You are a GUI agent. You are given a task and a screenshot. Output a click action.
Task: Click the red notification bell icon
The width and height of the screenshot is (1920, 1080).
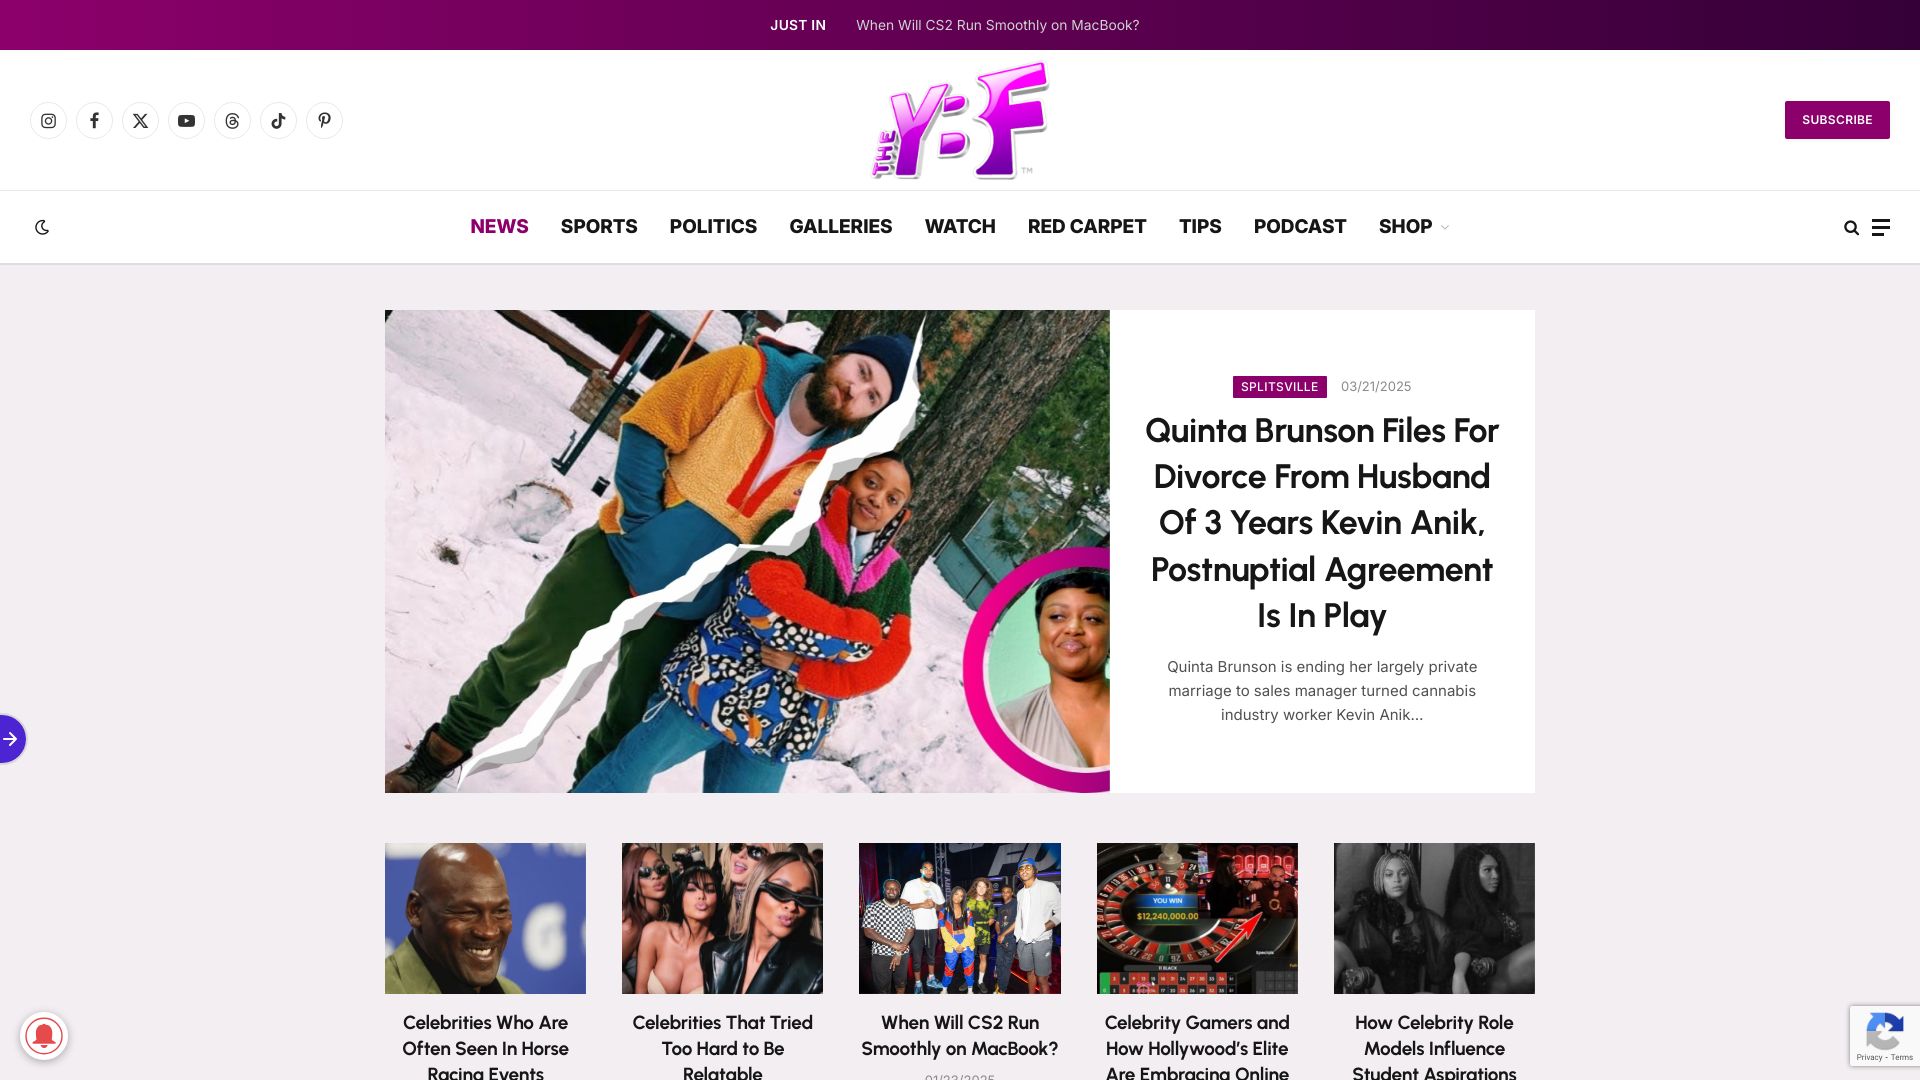[x=44, y=1036]
